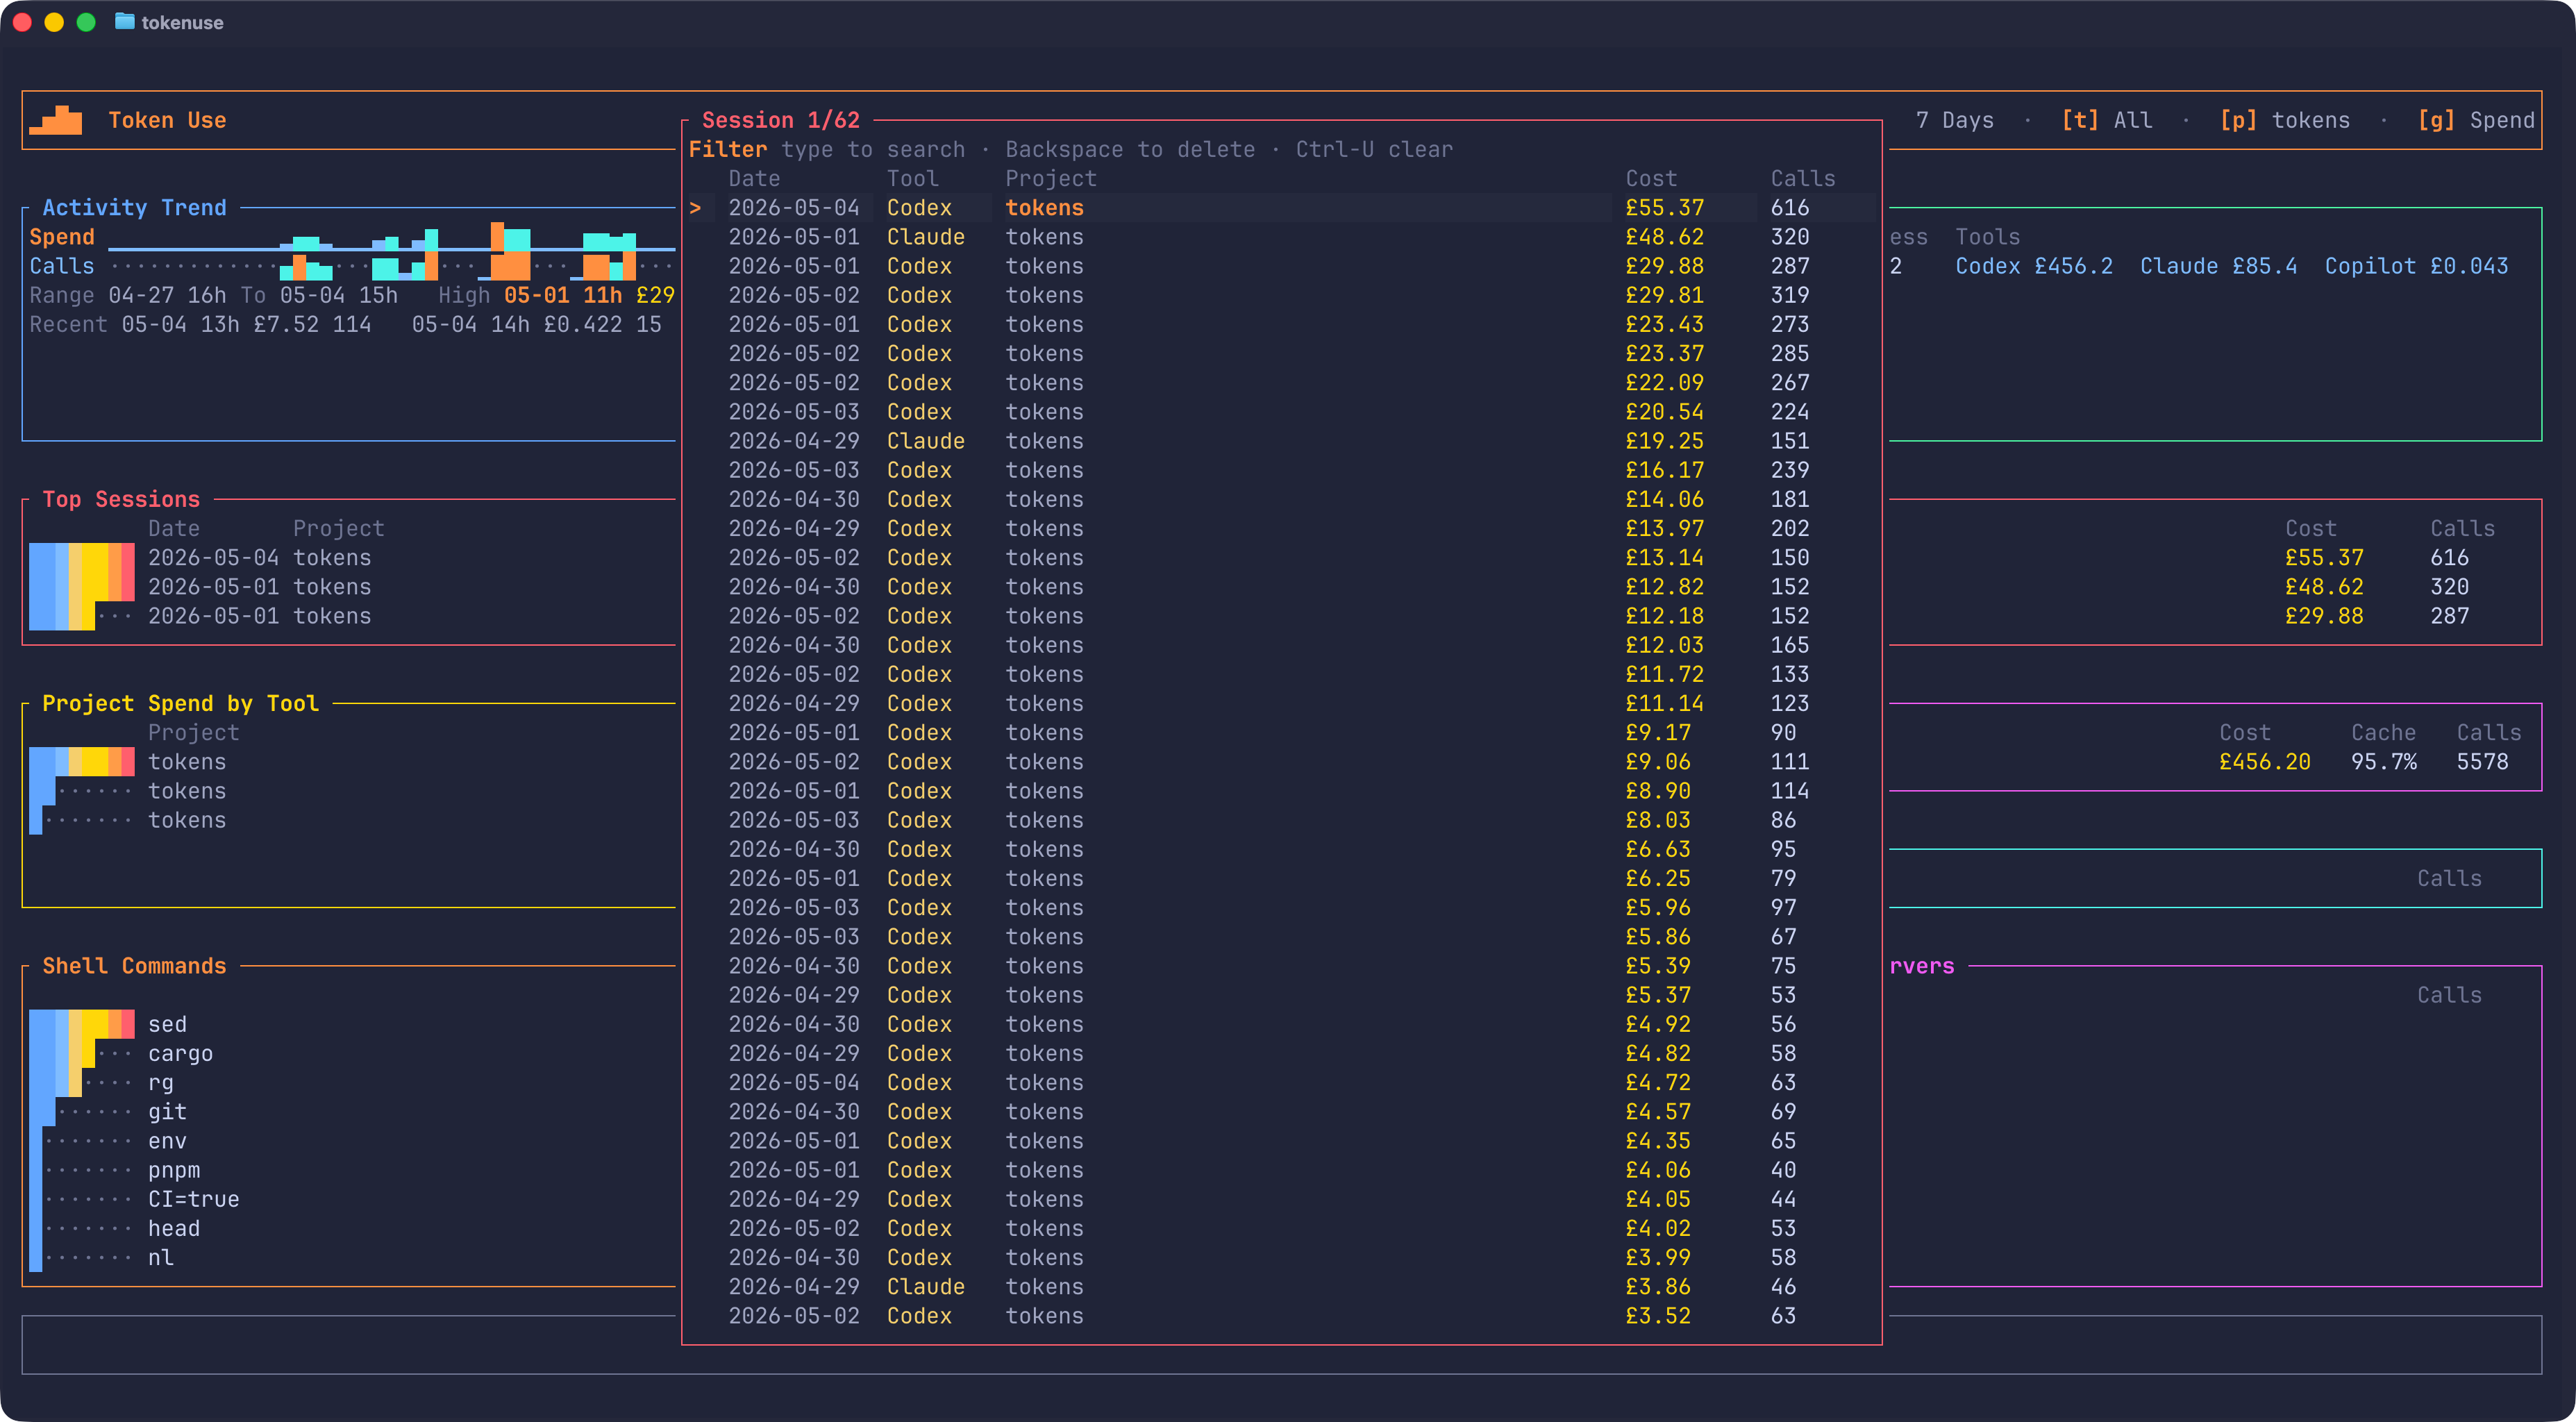Click the 5578 project calls value
The image size is (2576, 1422).
point(2482,761)
